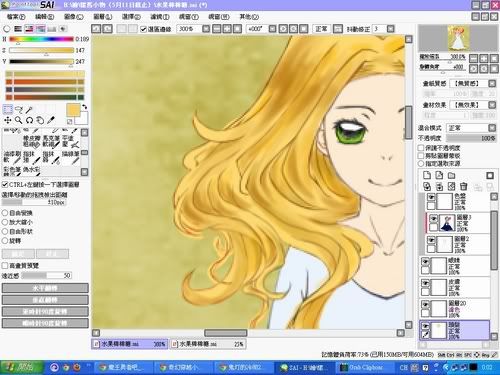Delete the selected layer with trash icon
500x375 pixels.
click(464, 186)
